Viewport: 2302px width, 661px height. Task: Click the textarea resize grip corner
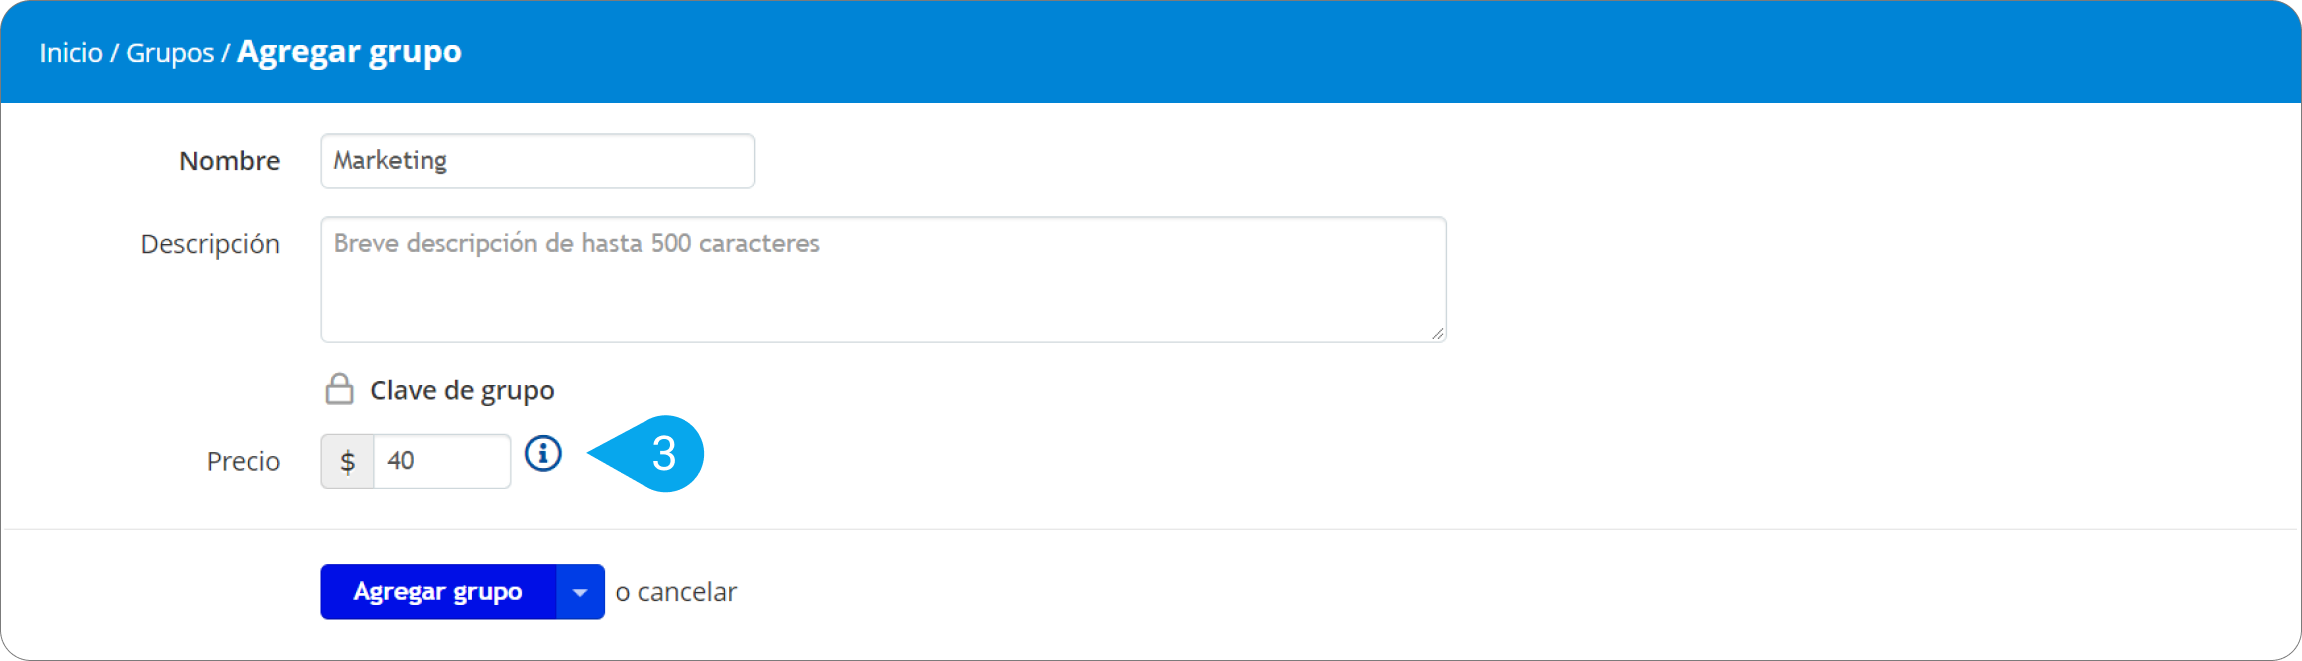pyautogui.click(x=1437, y=333)
